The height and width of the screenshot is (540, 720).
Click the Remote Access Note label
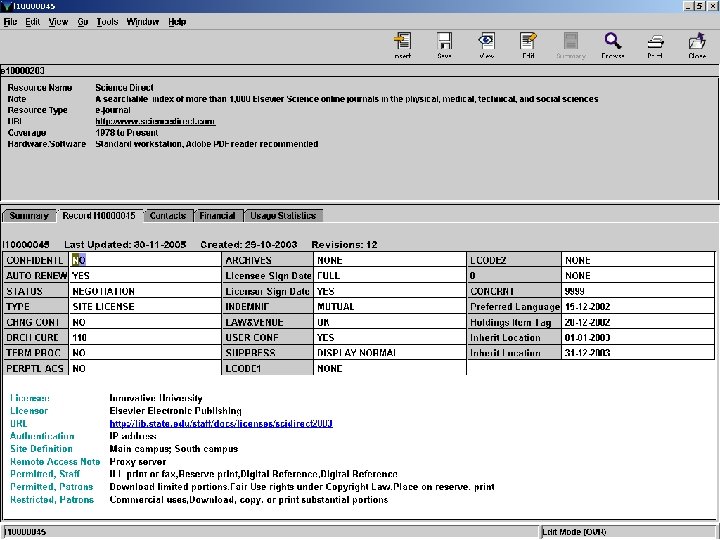click(55, 461)
